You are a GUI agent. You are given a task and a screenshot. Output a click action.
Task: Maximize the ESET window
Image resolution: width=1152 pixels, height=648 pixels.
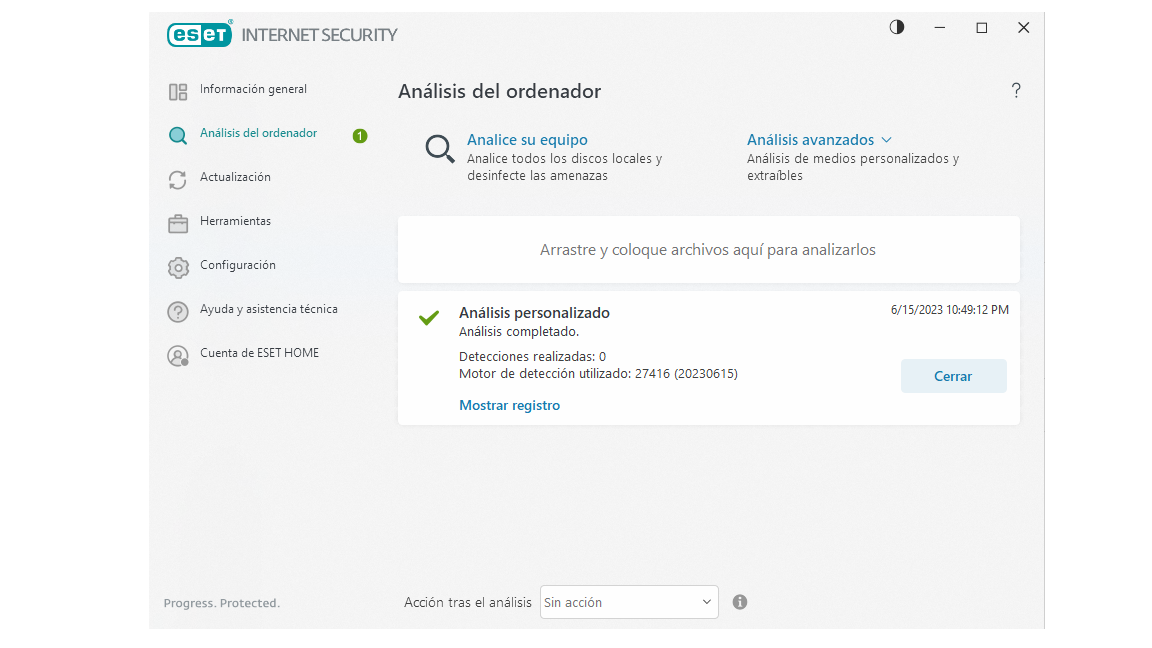click(x=982, y=28)
